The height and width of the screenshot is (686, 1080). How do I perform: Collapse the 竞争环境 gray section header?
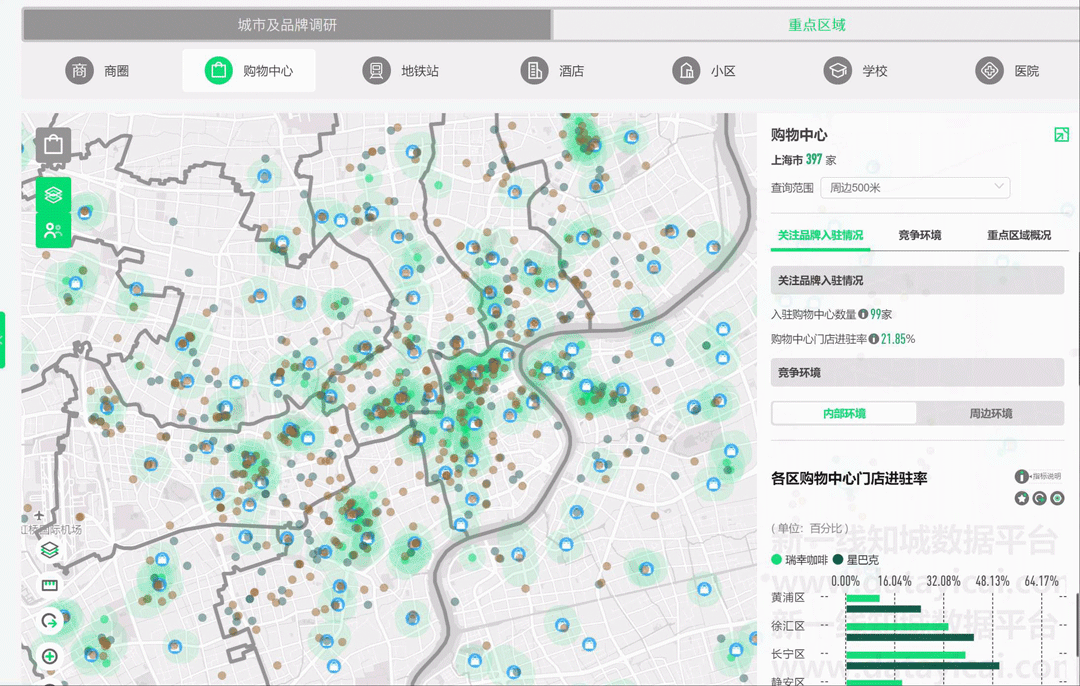tap(916, 373)
